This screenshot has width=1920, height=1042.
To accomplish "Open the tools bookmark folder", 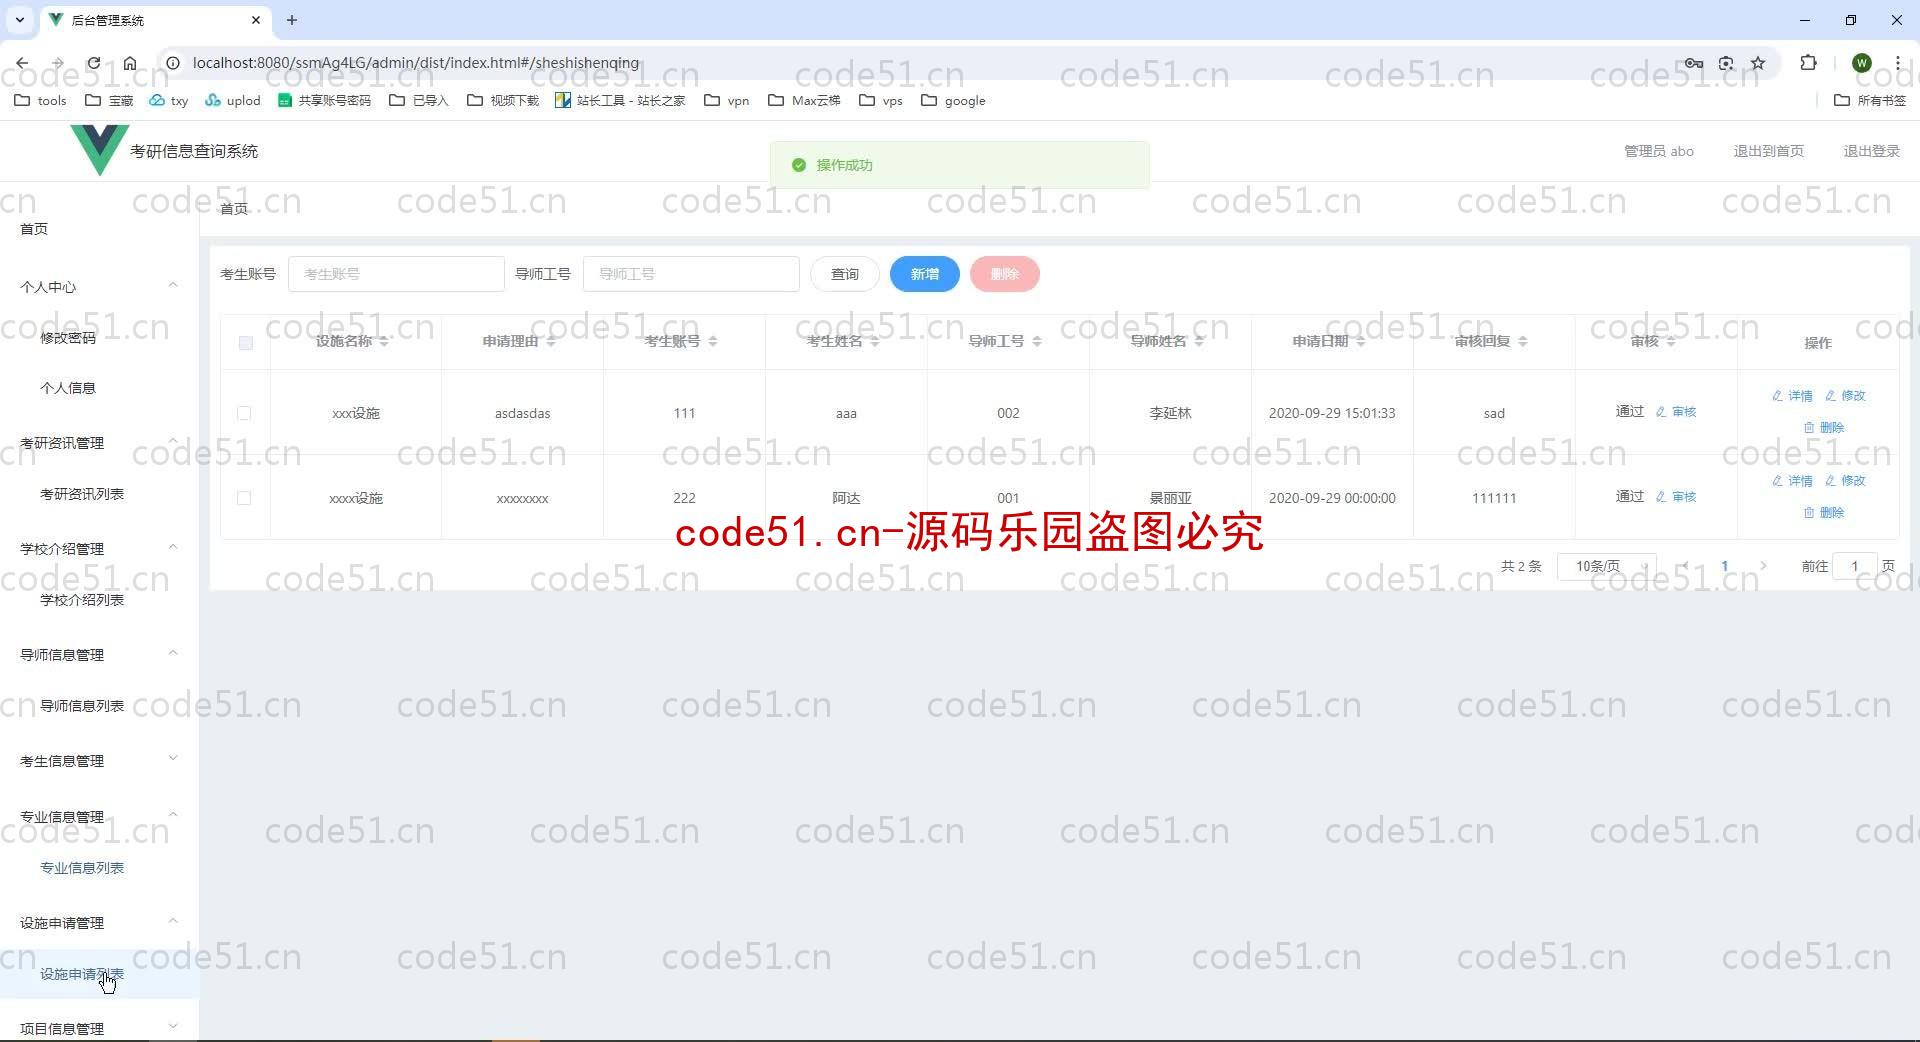I will pyautogui.click(x=40, y=100).
